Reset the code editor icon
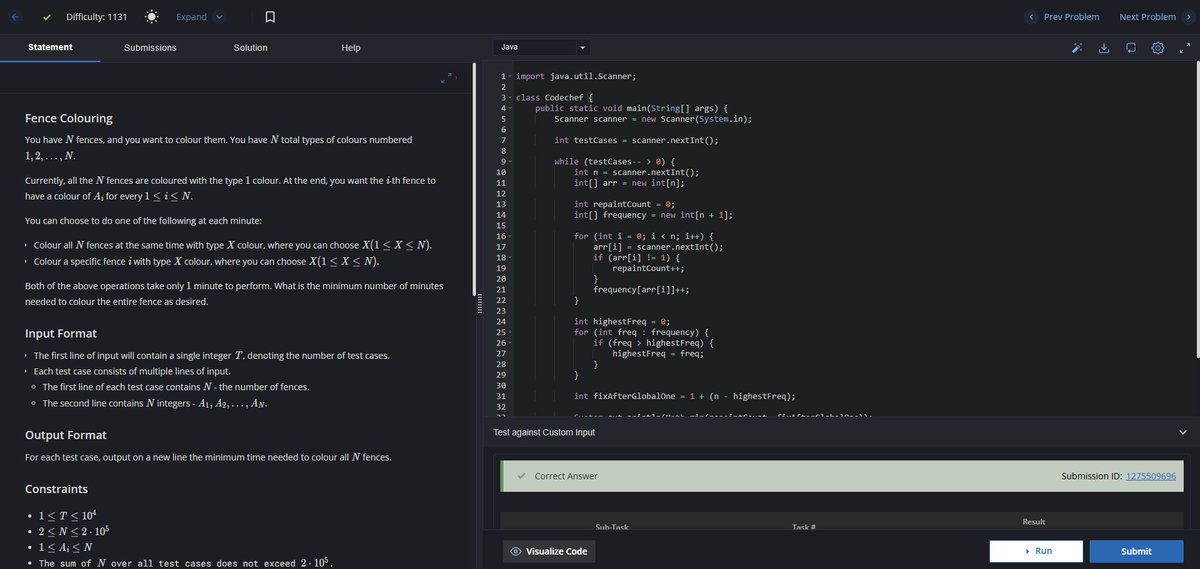The height and width of the screenshot is (569, 1200). [1131, 48]
